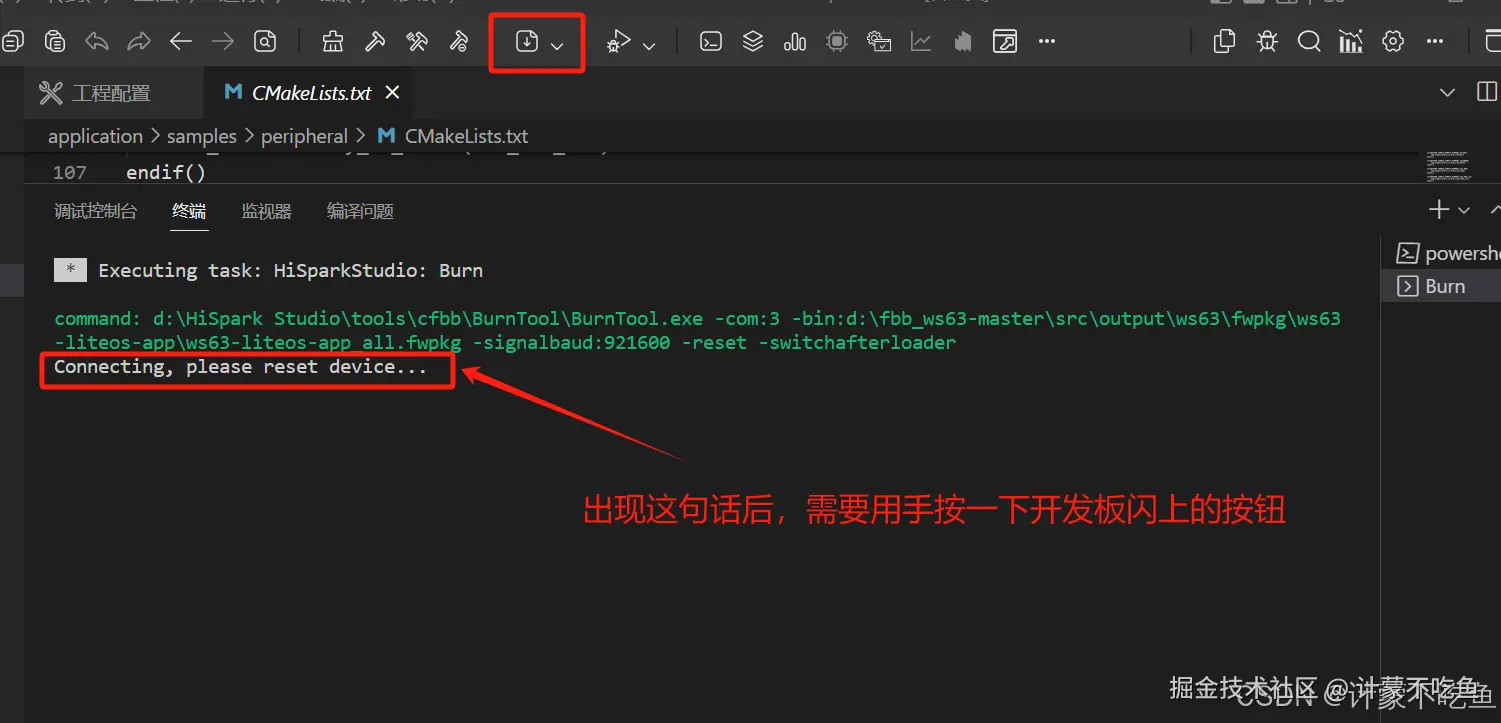
Task: Click line number 107 in the gutter
Action: 69,172
